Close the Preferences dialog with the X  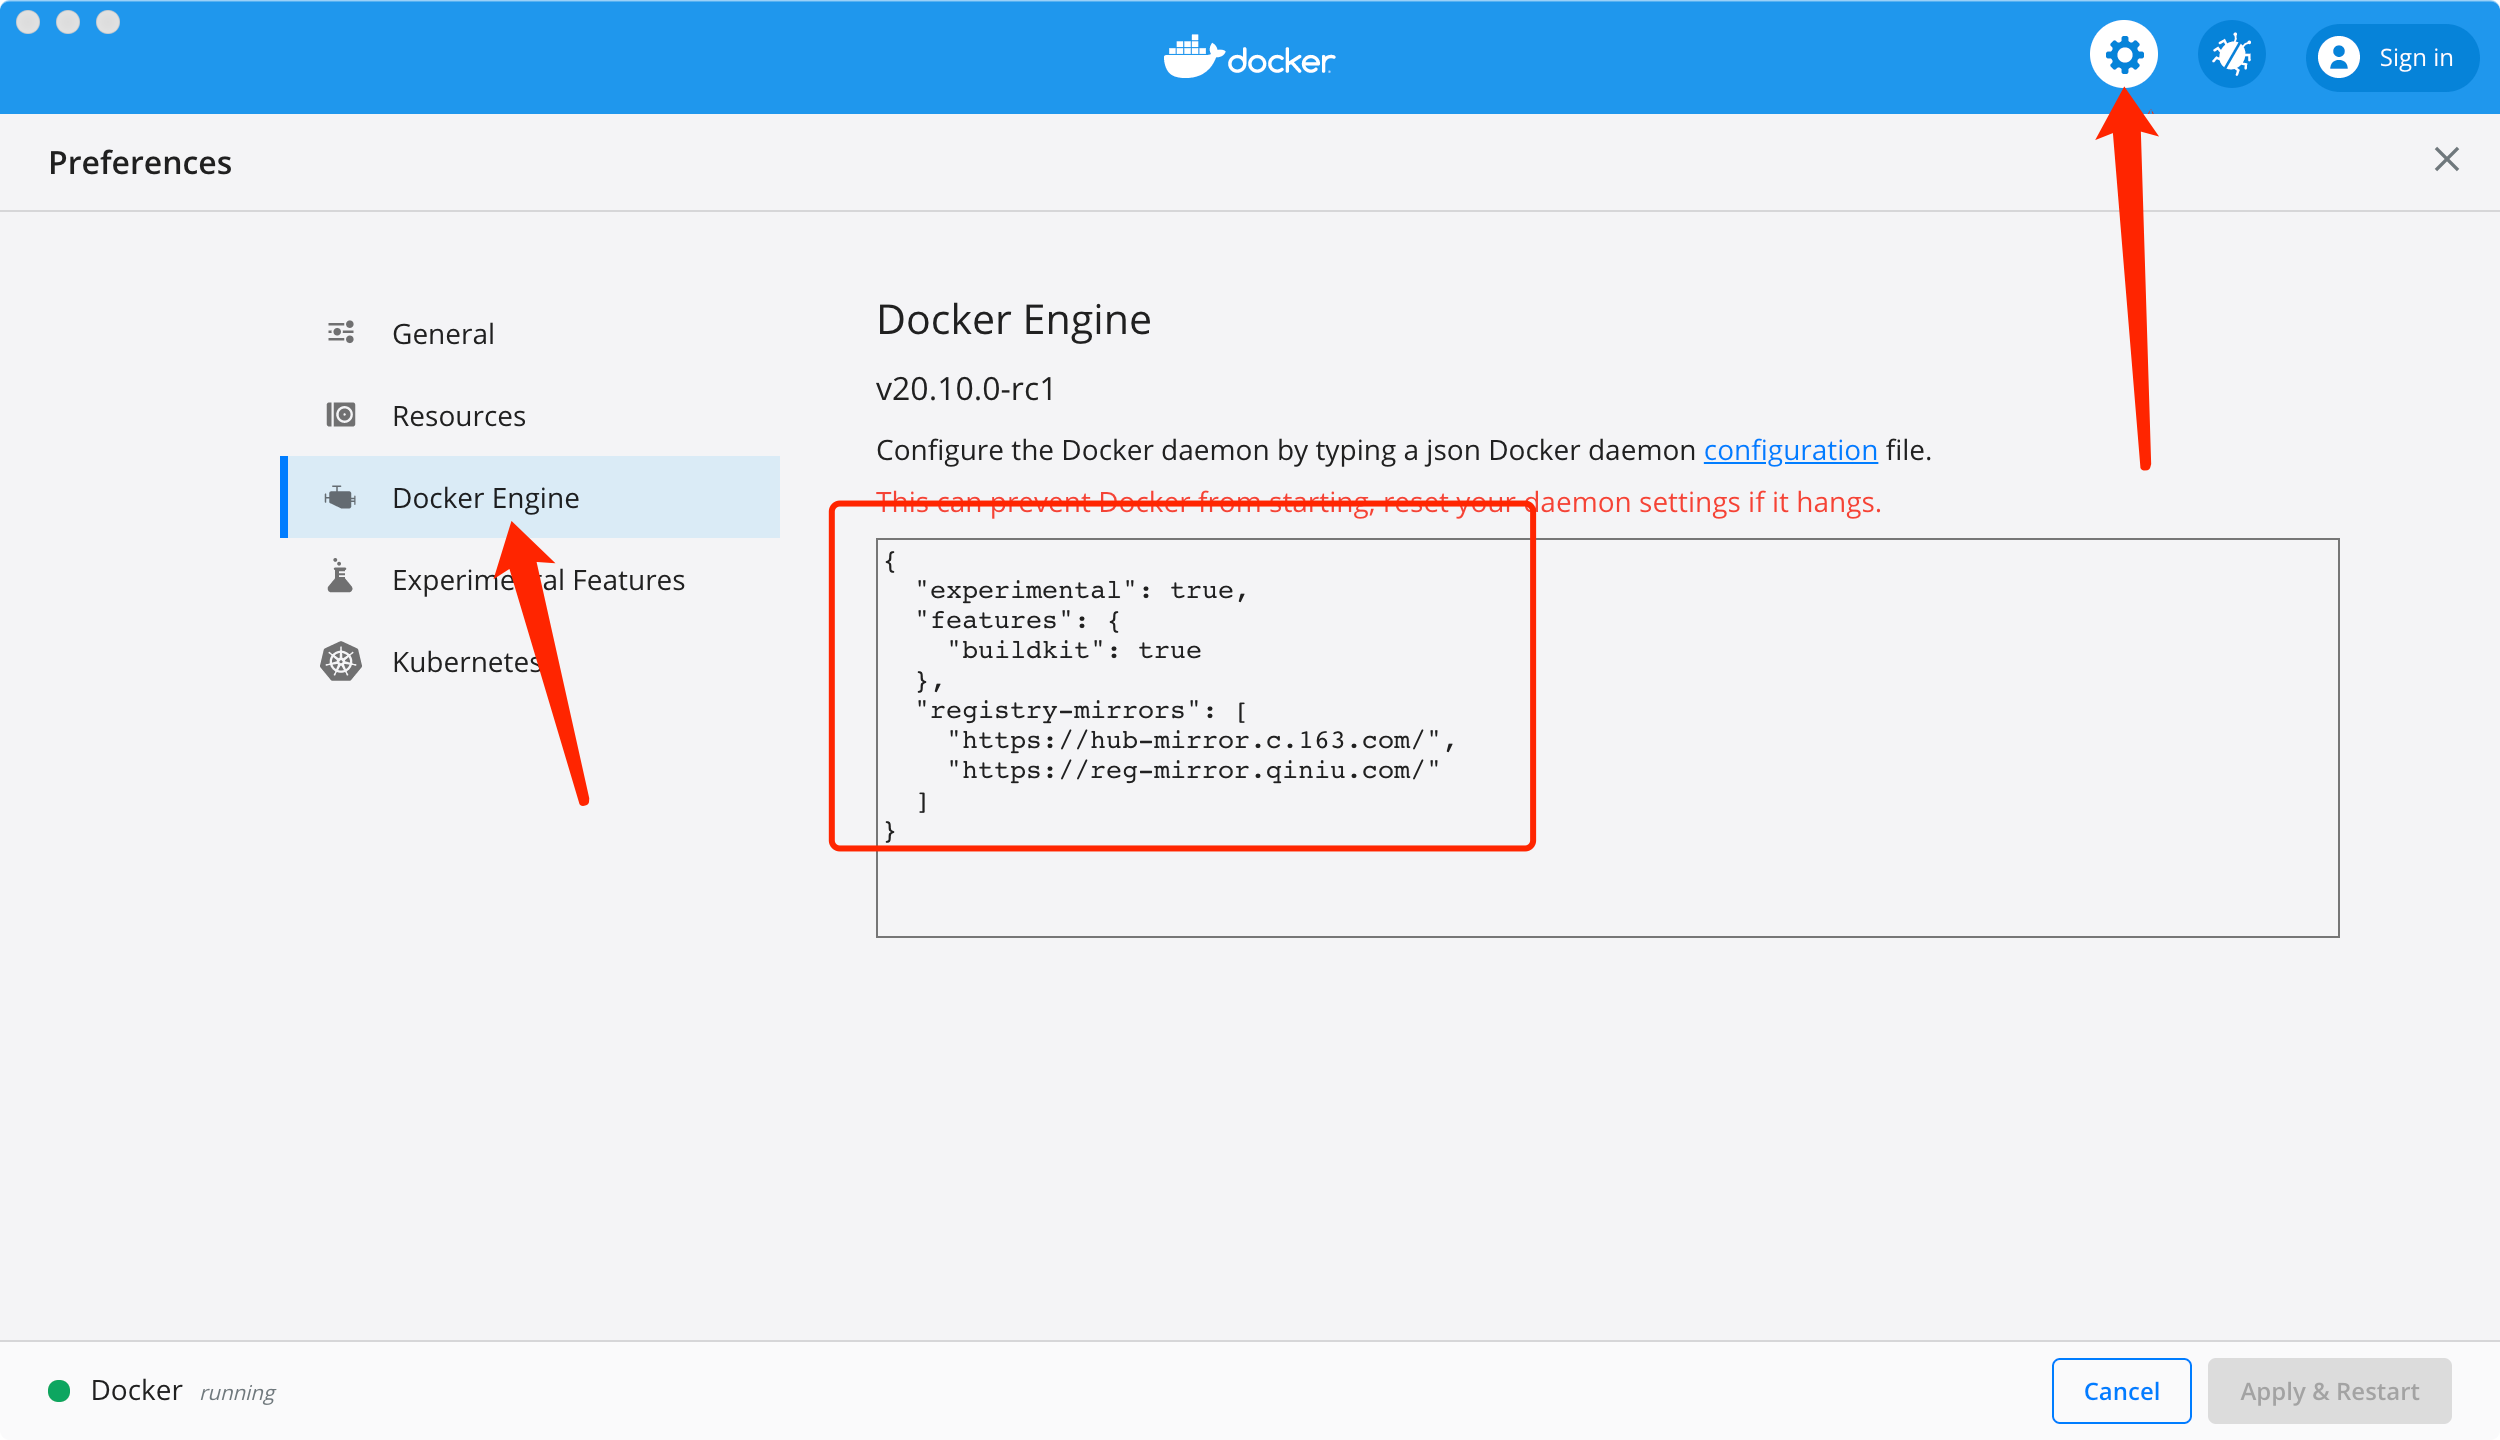2446,159
